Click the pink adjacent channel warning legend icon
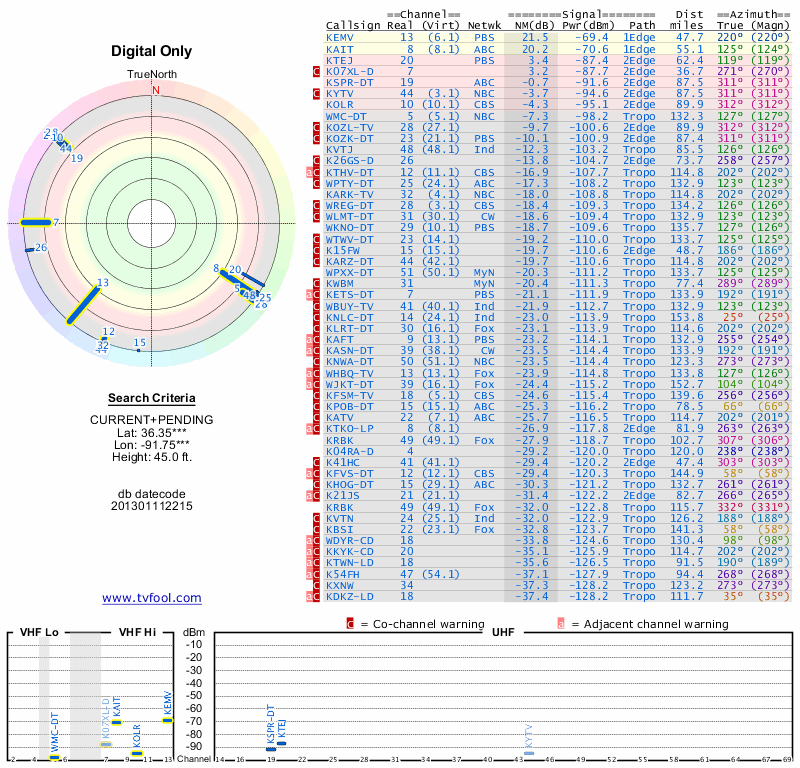800x768 pixels. point(561,624)
